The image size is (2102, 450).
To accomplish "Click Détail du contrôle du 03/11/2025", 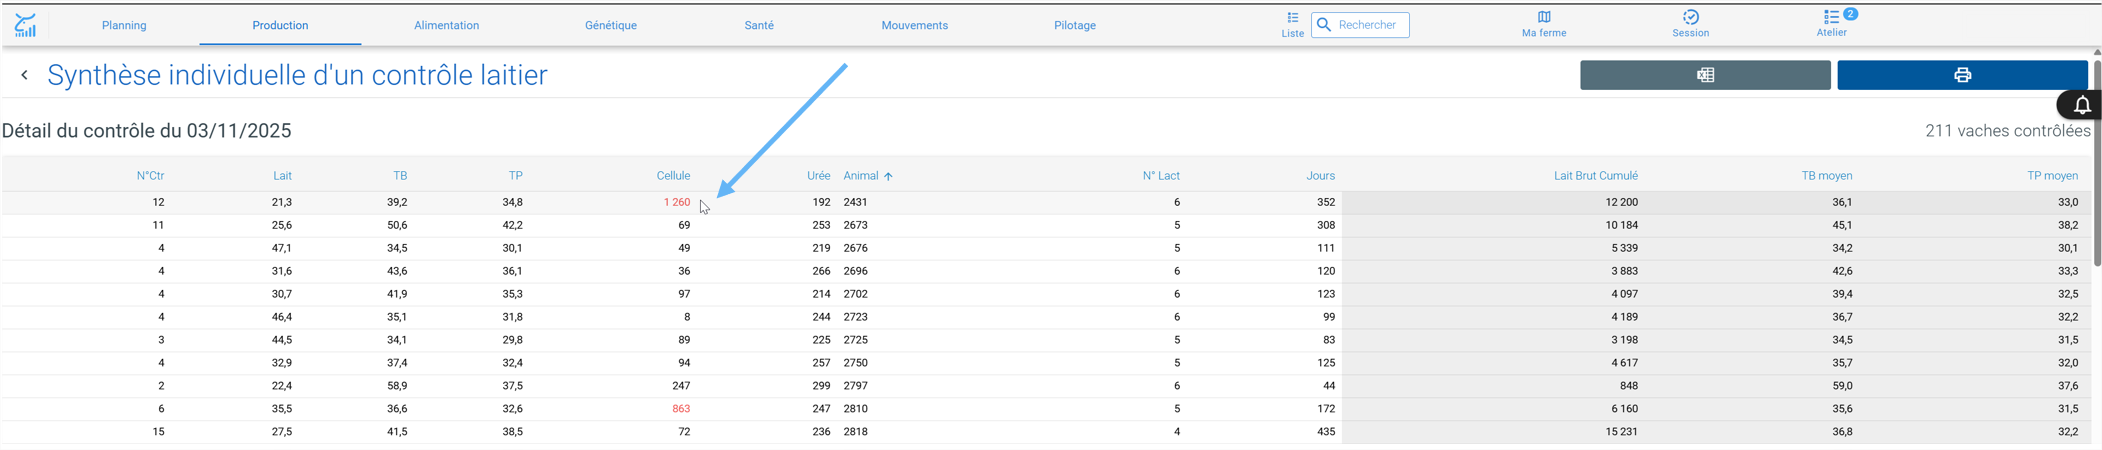I will (x=146, y=131).
